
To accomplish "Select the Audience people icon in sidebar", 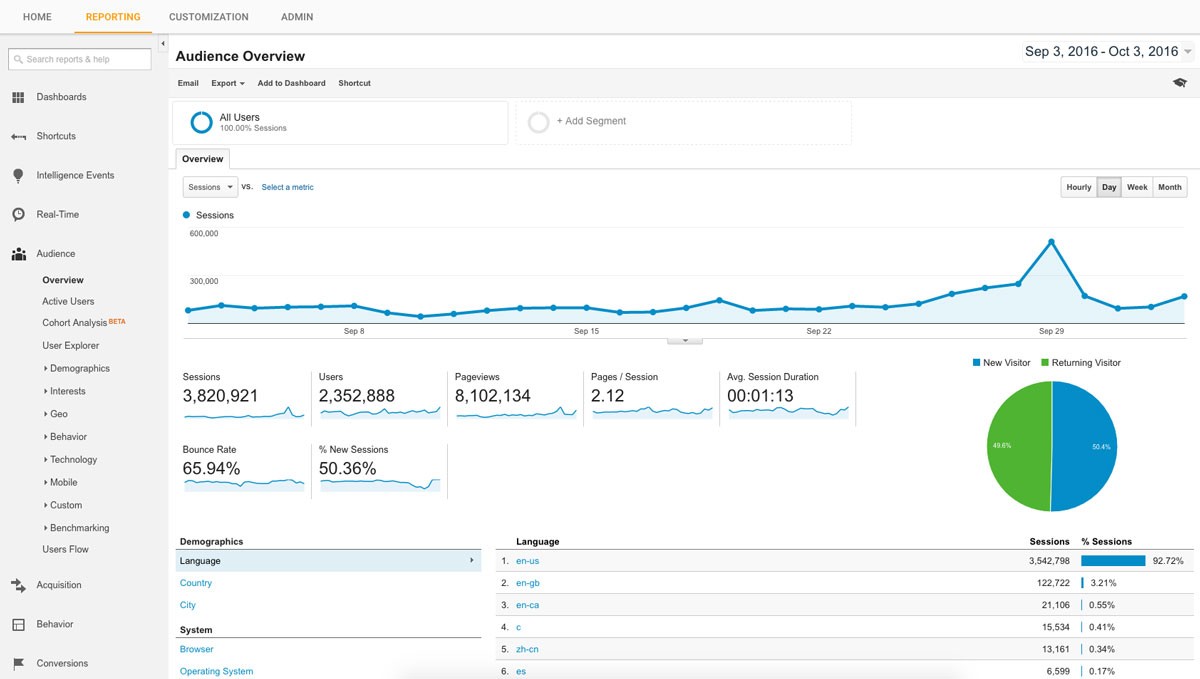I will 20,253.
